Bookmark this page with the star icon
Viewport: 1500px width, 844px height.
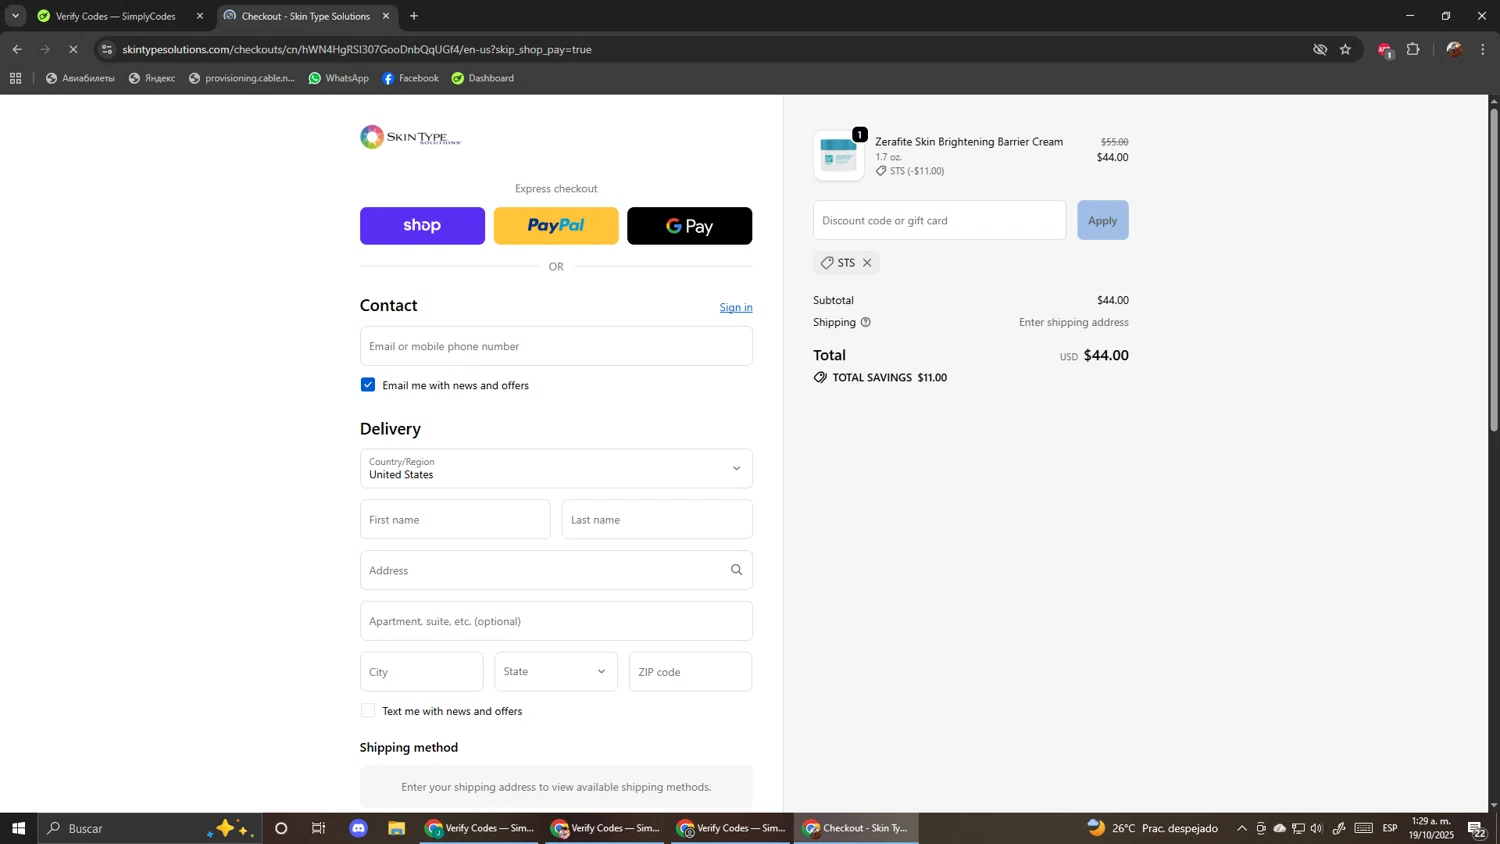tap(1346, 49)
